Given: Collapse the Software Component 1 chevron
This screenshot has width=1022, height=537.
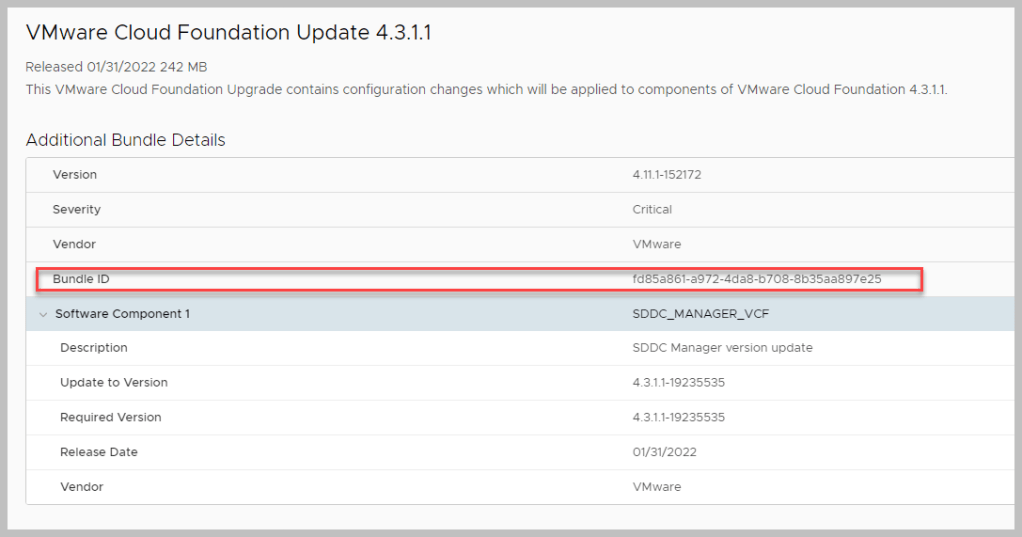Looking at the screenshot, I should [x=43, y=314].
